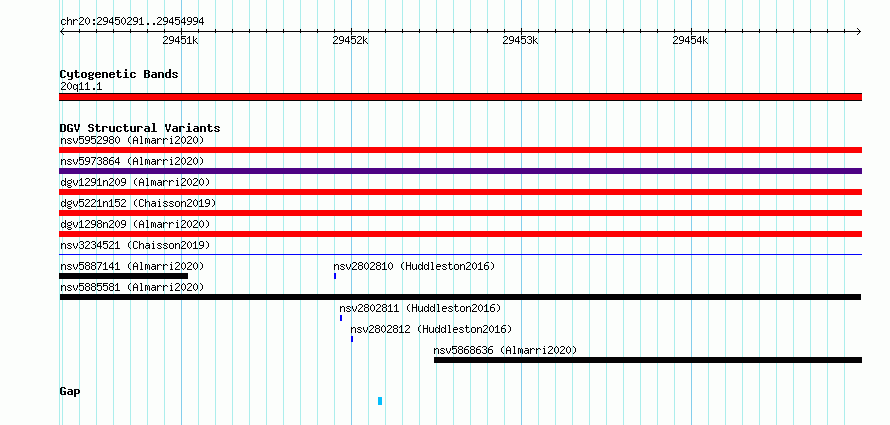This screenshot has width=890, height=425.
Task: Open the nsv2802810 (Huddleston2016) label
Action: tap(414, 266)
